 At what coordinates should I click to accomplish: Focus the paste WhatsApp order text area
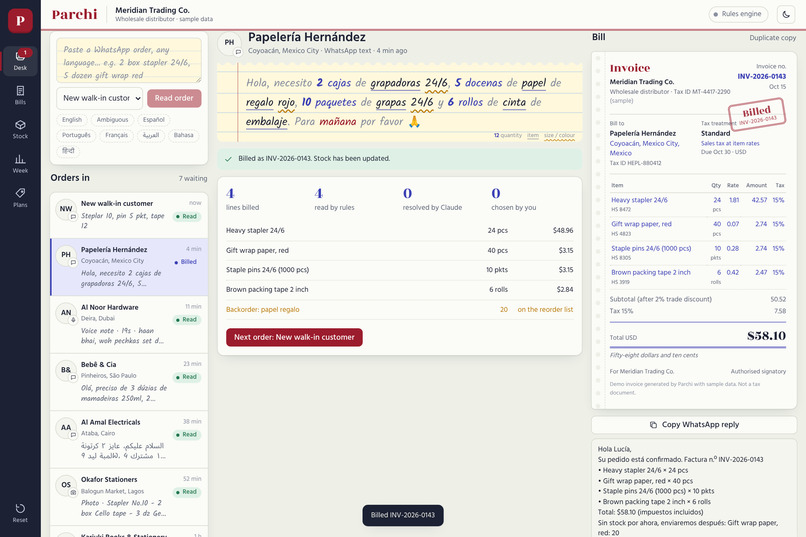[x=129, y=61]
